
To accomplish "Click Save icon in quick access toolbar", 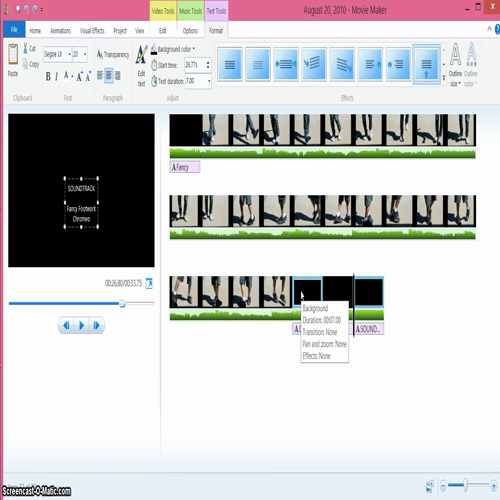I will coord(18,10).
